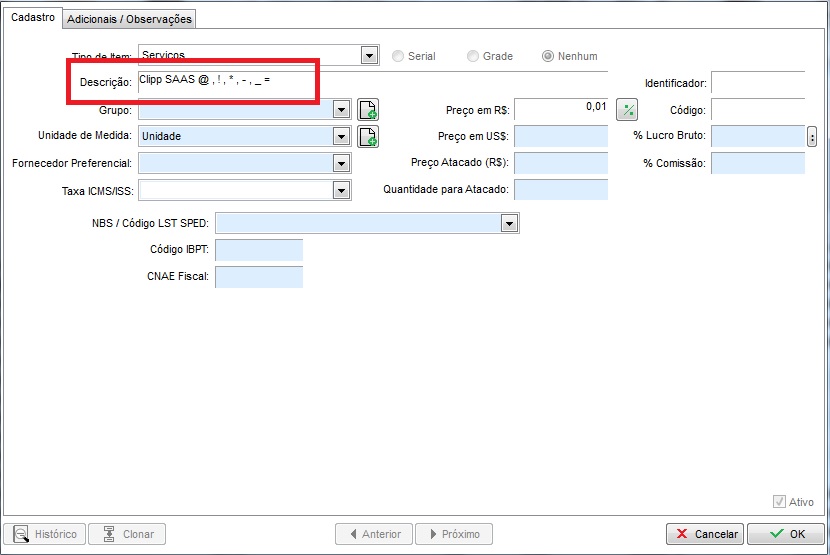Viewport: 830px width, 555px height.
Task: Click the Cancelar button
Action: click(x=704, y=534)
